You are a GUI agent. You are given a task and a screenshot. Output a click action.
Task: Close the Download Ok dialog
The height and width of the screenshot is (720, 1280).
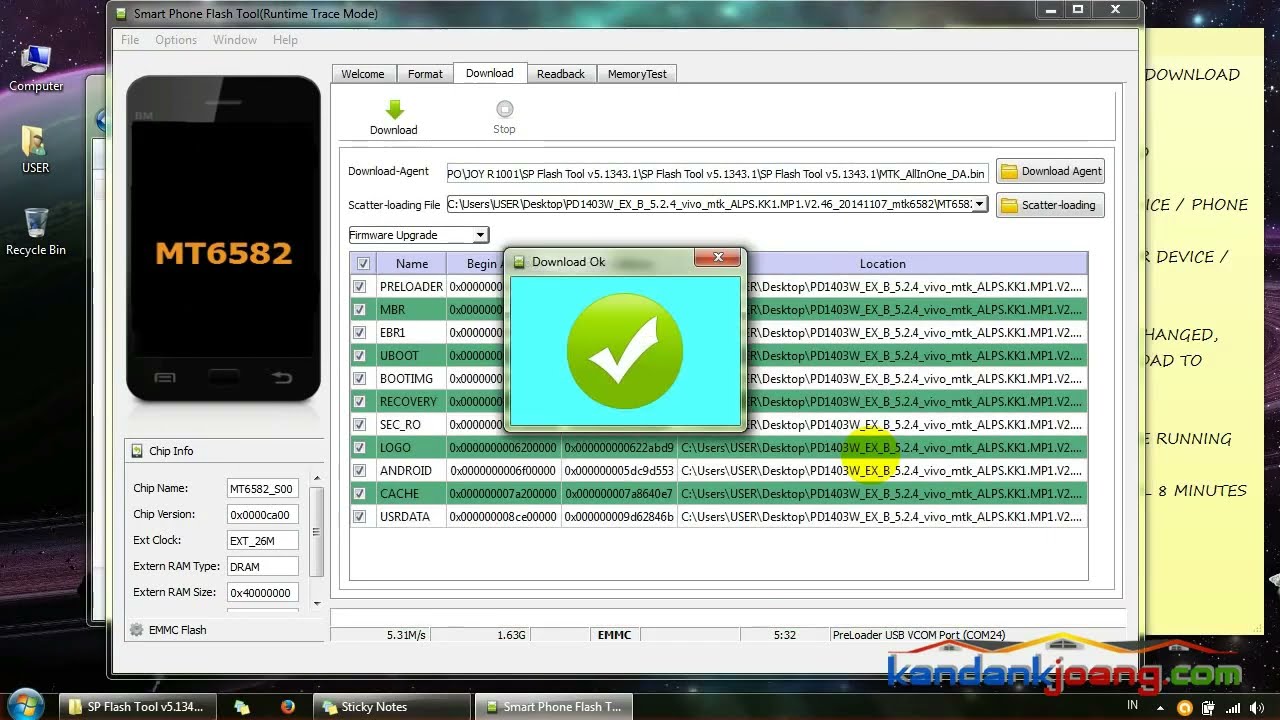[x=718, y=259]
